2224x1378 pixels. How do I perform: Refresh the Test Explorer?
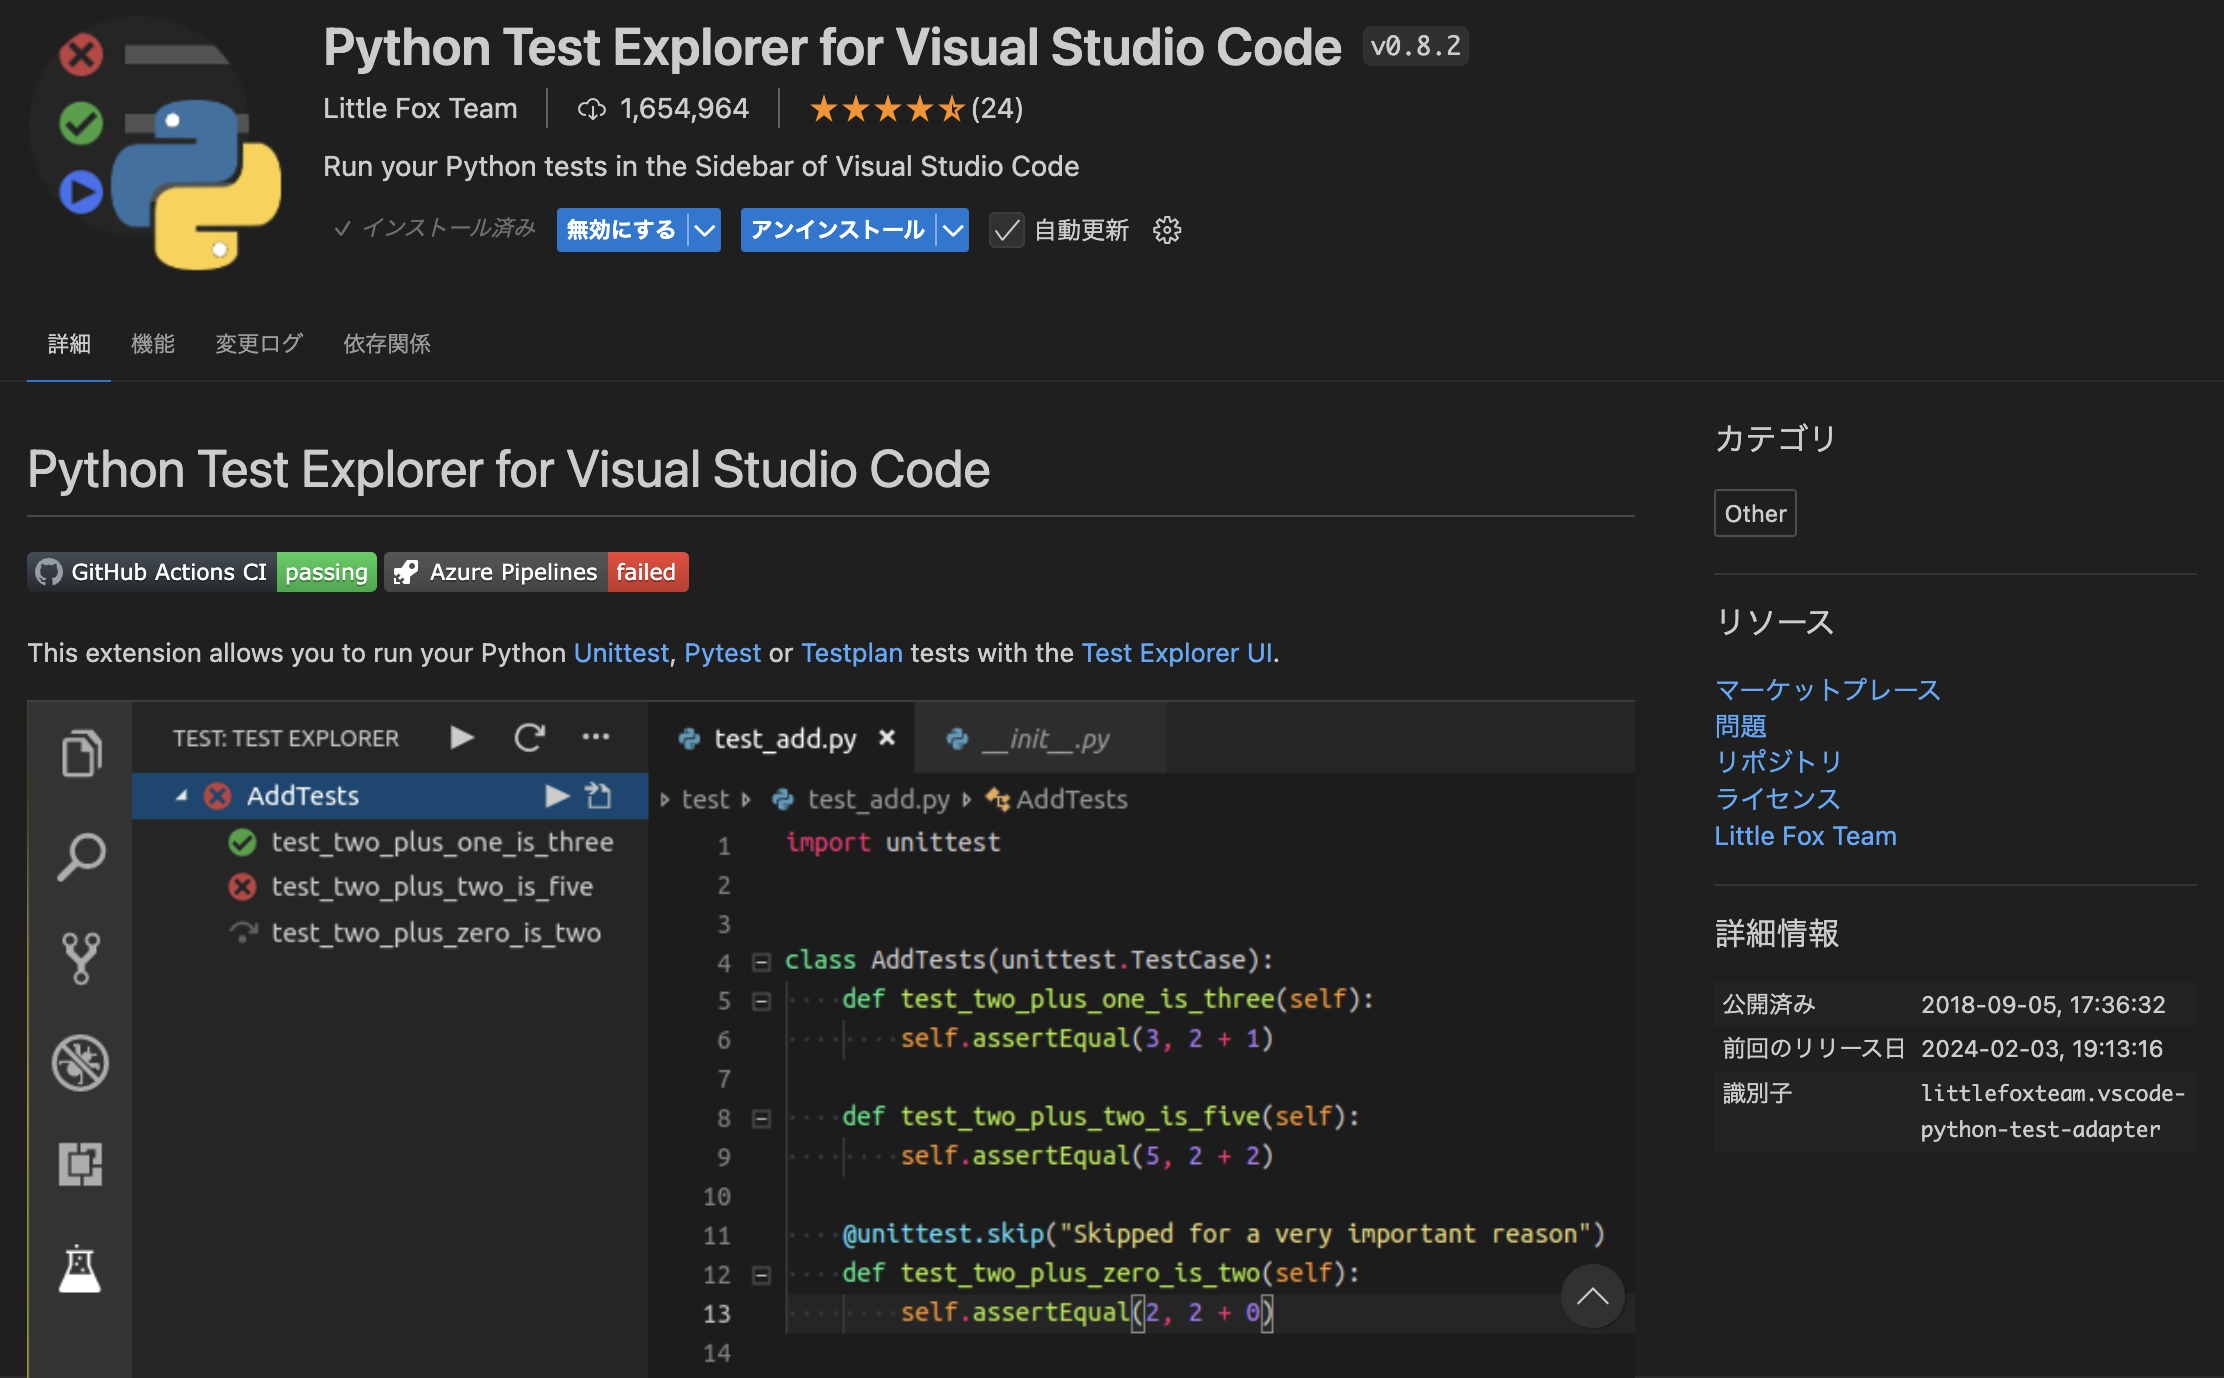click(x=530, y=737)
